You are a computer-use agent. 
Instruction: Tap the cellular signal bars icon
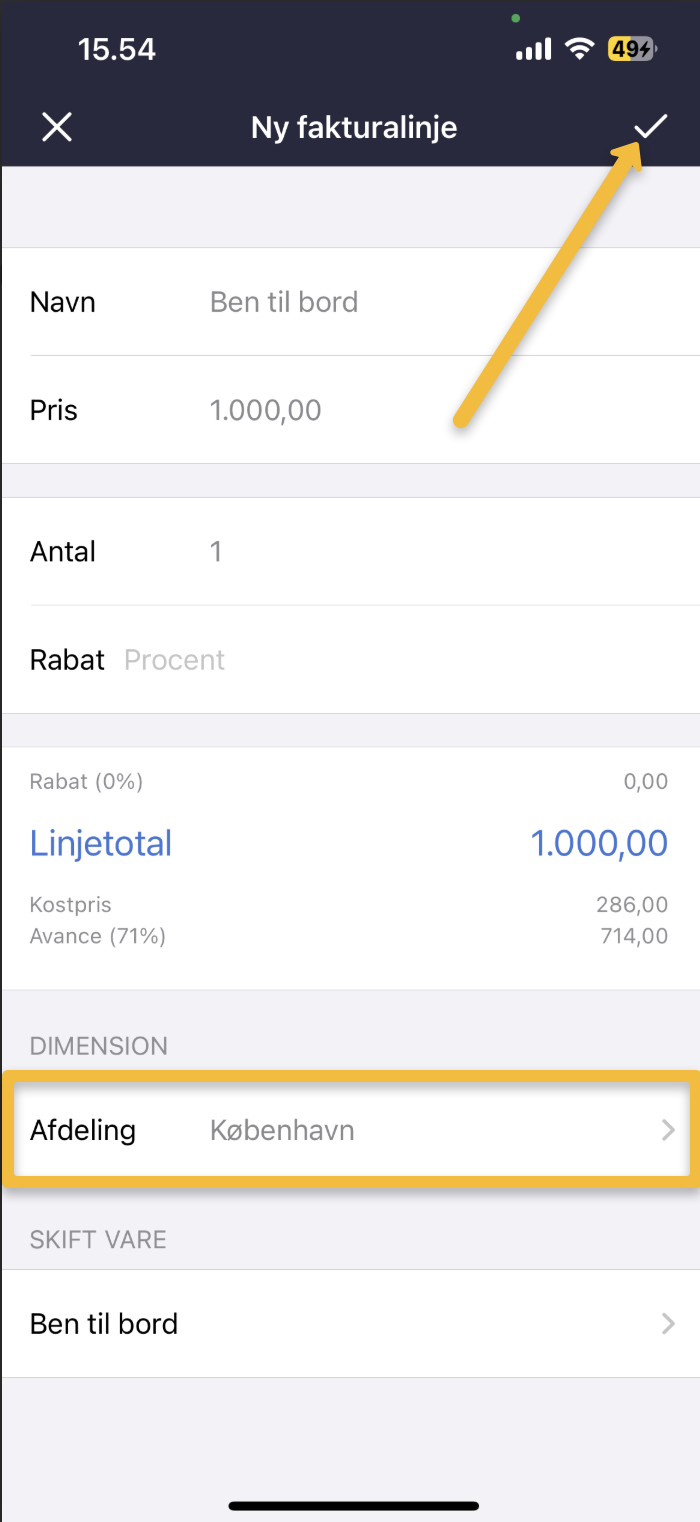(534, 49)
